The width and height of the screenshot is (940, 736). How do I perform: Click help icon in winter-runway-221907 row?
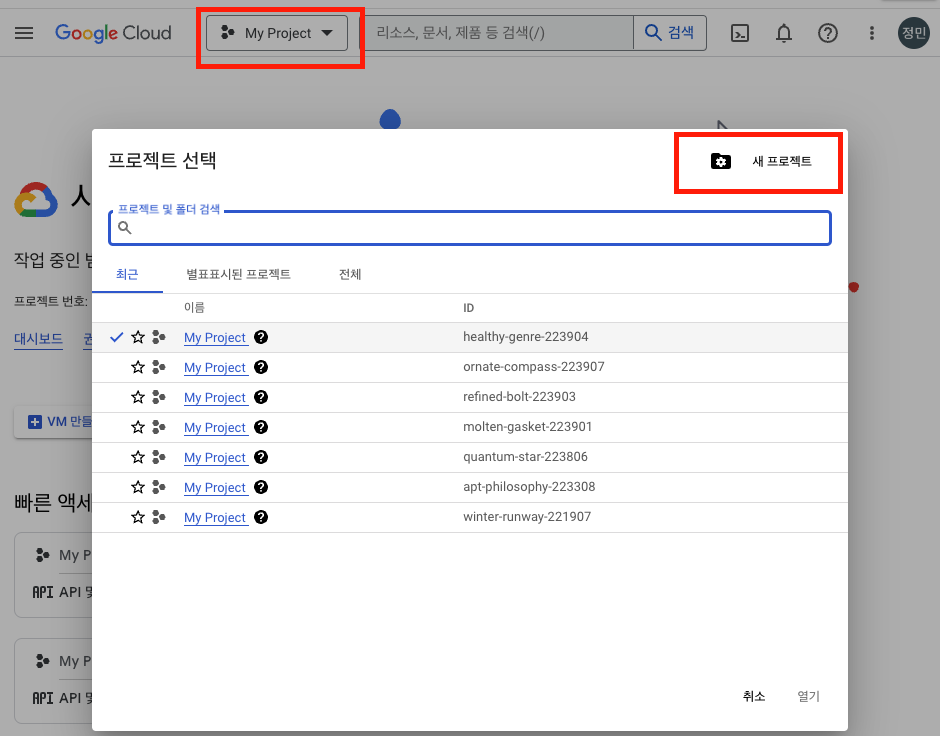[x=261, y=517]
